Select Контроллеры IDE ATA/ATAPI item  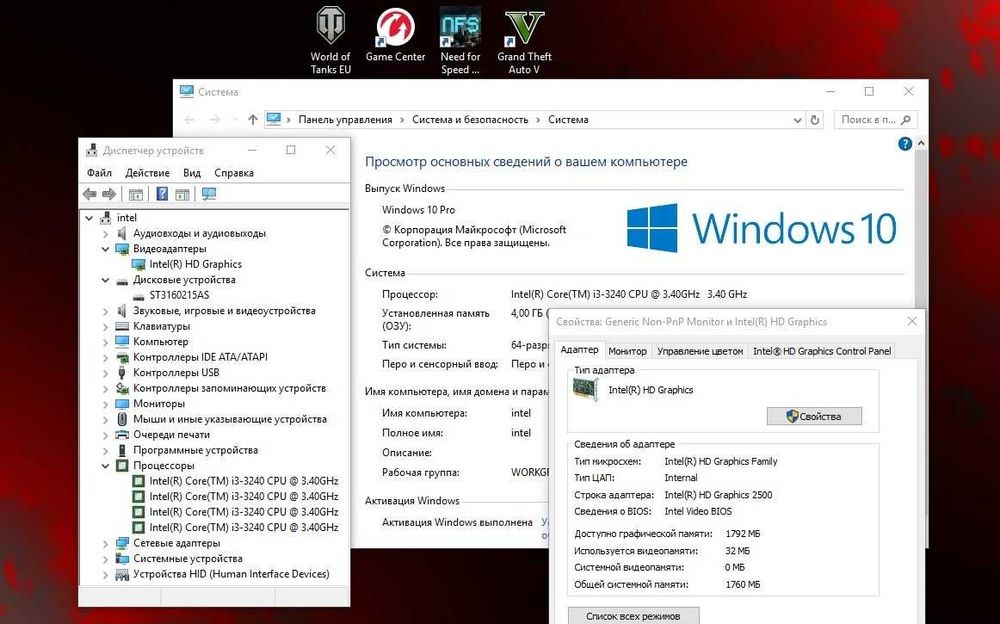200,357
